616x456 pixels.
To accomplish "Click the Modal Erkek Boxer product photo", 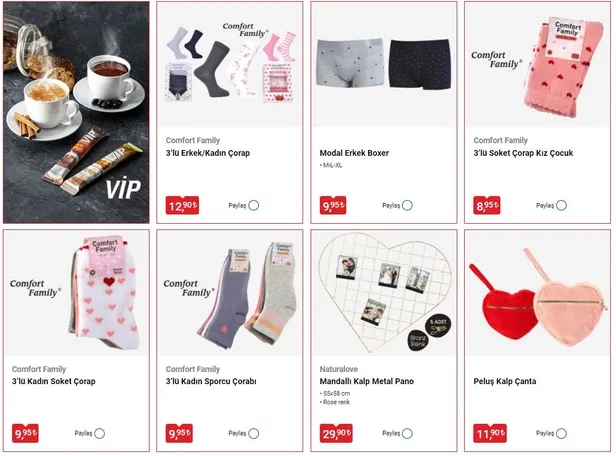I will [x=384, y=64].
